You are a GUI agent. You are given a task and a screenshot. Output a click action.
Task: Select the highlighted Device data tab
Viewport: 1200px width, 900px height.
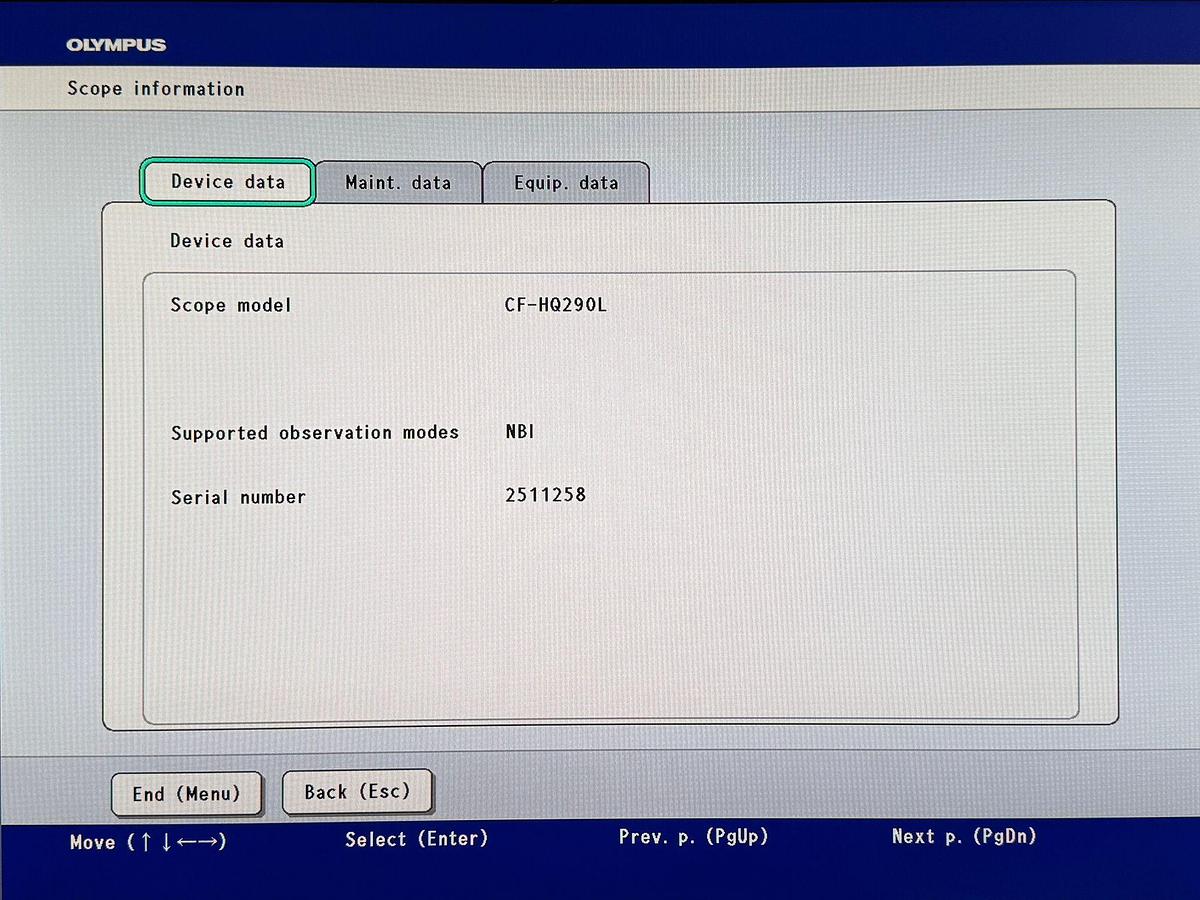click(228, 182)
